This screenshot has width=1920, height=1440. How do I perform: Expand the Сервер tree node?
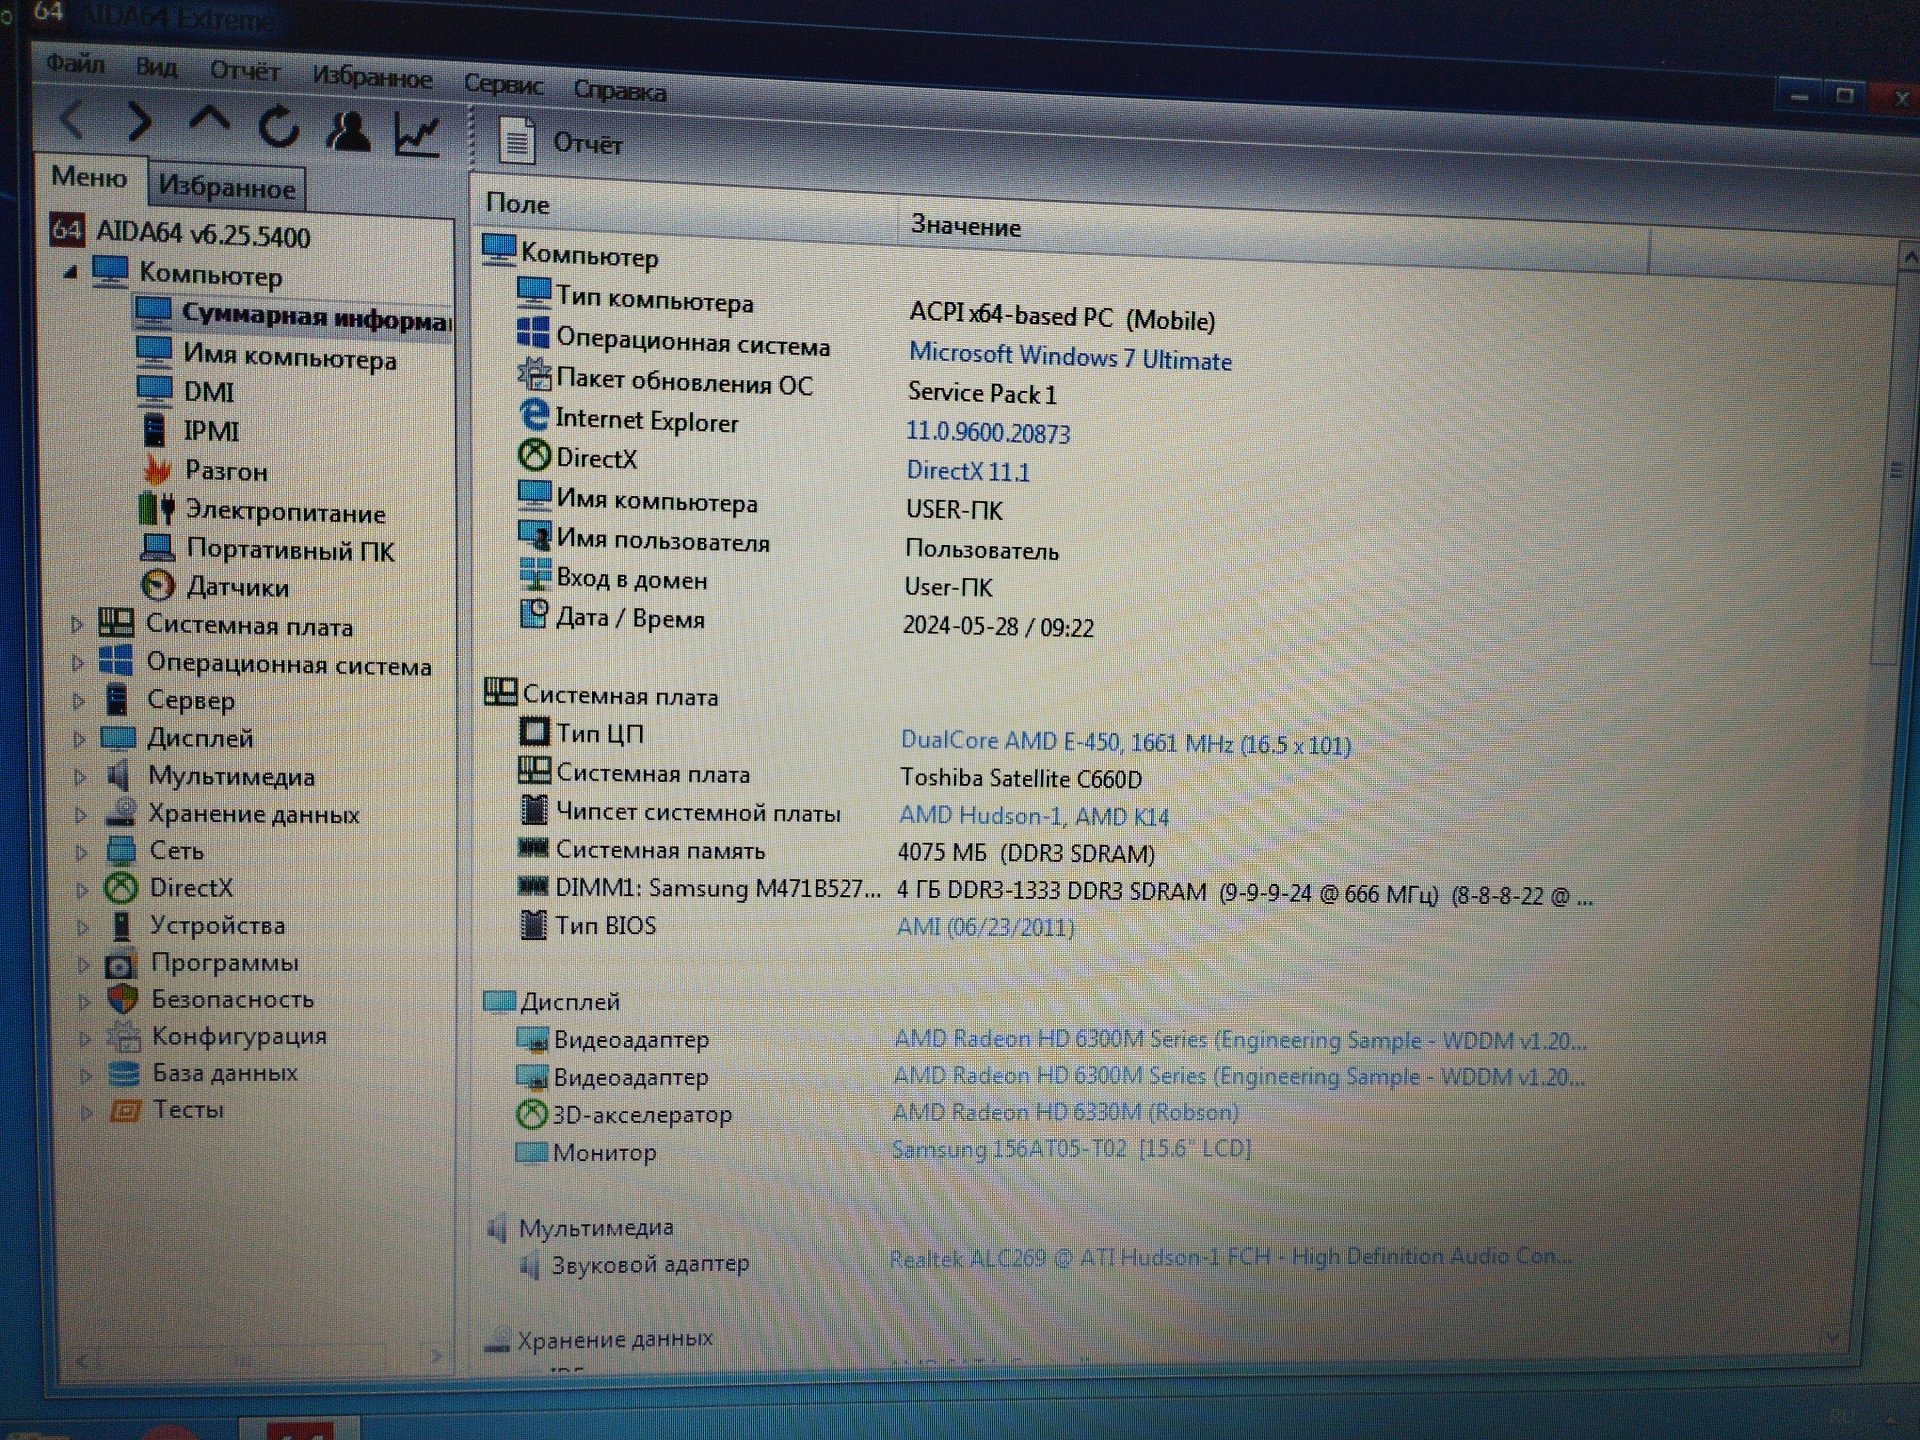point(78,701)
